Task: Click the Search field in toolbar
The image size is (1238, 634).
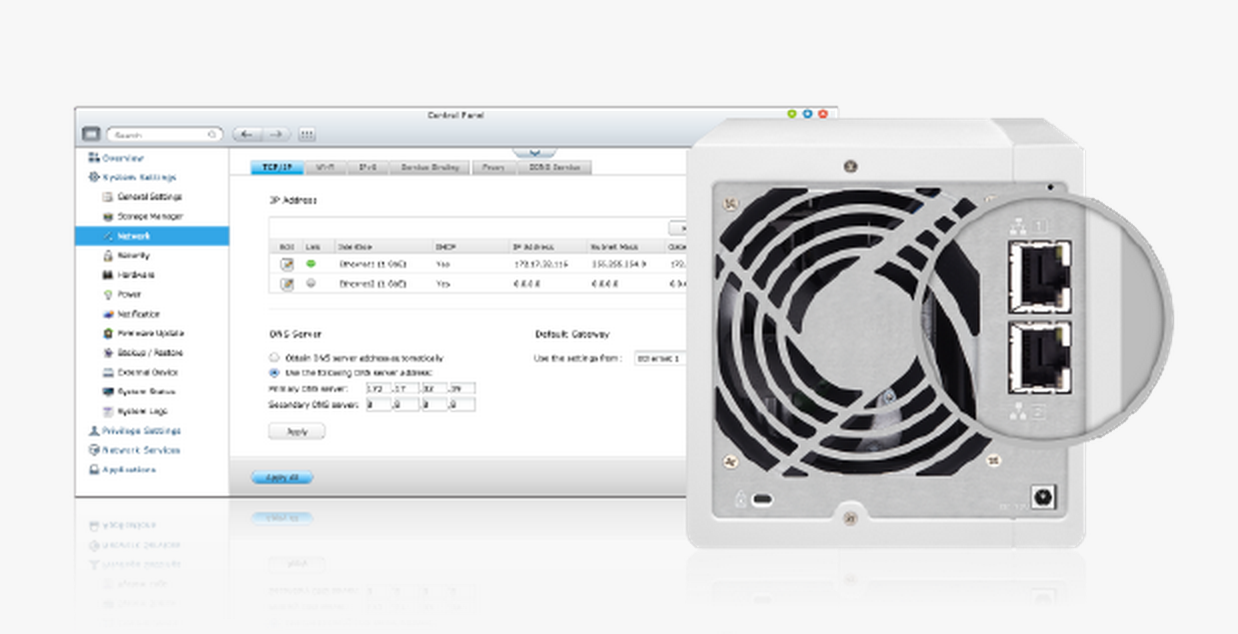Action: pos(165,134)
